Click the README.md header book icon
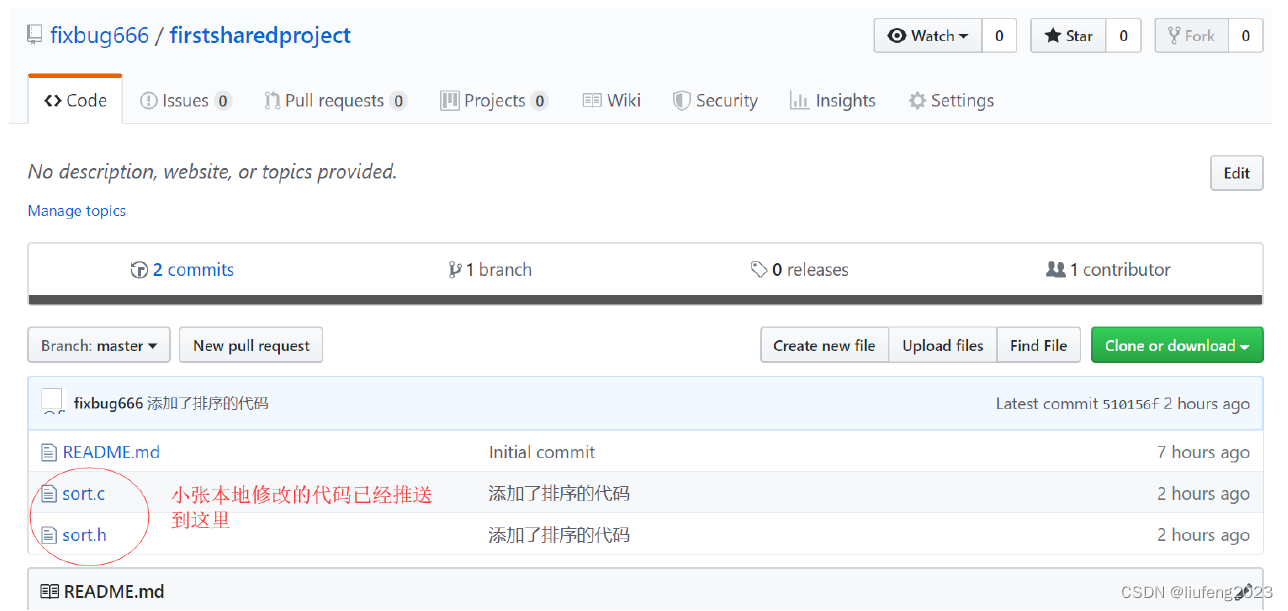The height and width of the screenshot is (611, 1288). click(x=50, y=591)
